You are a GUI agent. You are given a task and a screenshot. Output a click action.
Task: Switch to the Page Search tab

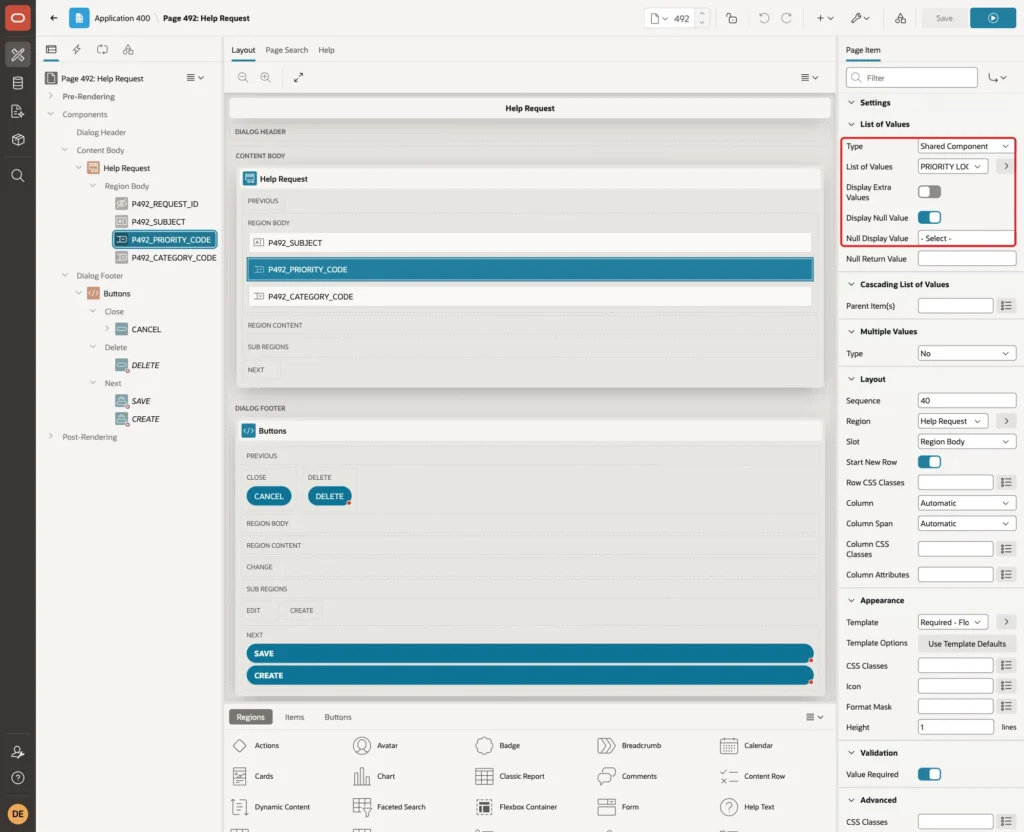click(x=286, y=50)
